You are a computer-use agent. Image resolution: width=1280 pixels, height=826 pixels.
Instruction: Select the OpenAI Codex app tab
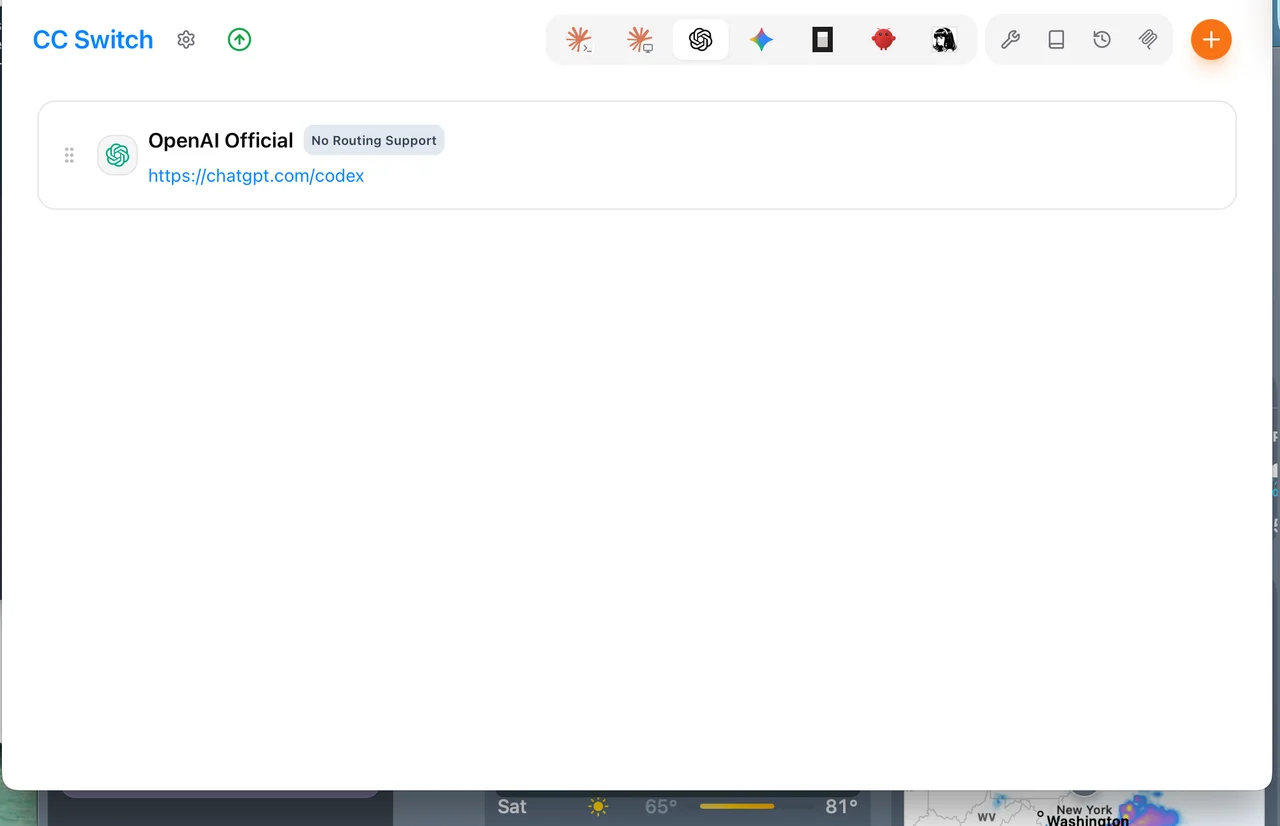(x=701, y=40)
